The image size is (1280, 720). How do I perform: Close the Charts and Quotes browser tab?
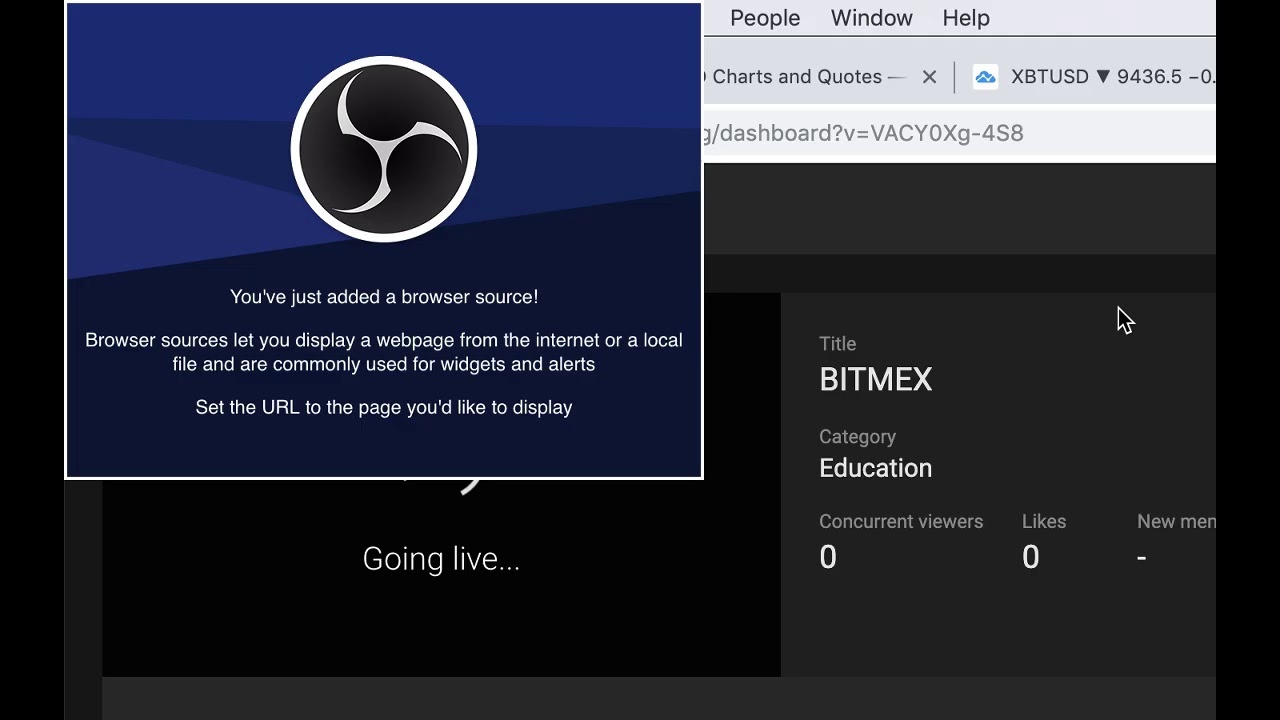[x=929, y=77]
